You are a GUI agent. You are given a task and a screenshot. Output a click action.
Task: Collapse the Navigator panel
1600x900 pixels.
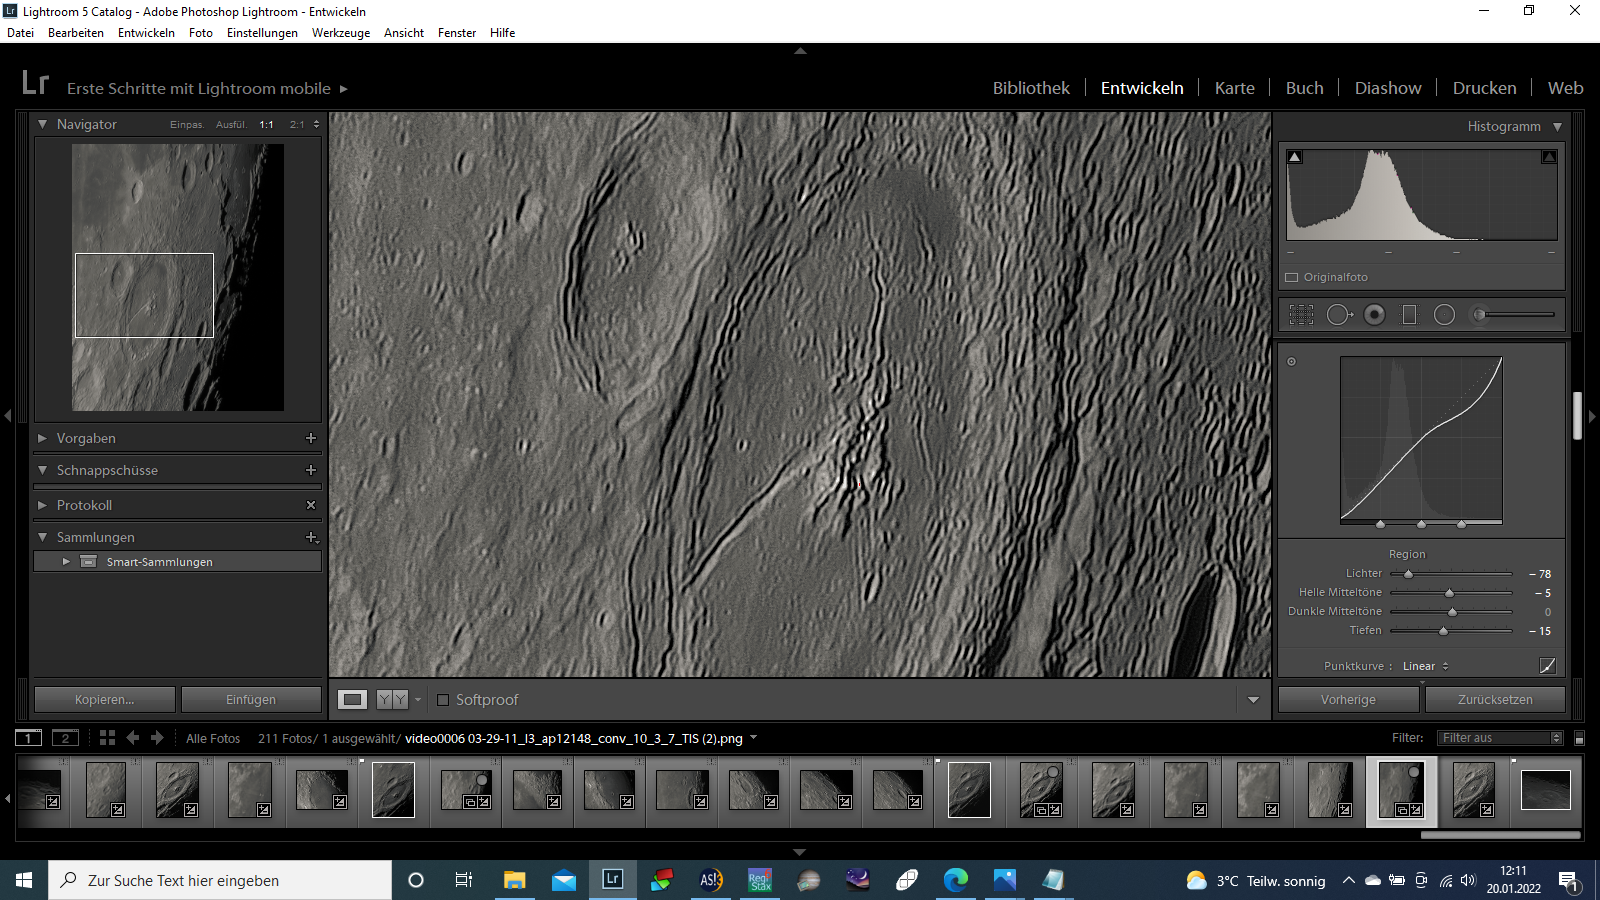pyautogui.click(x=42, y=124)
